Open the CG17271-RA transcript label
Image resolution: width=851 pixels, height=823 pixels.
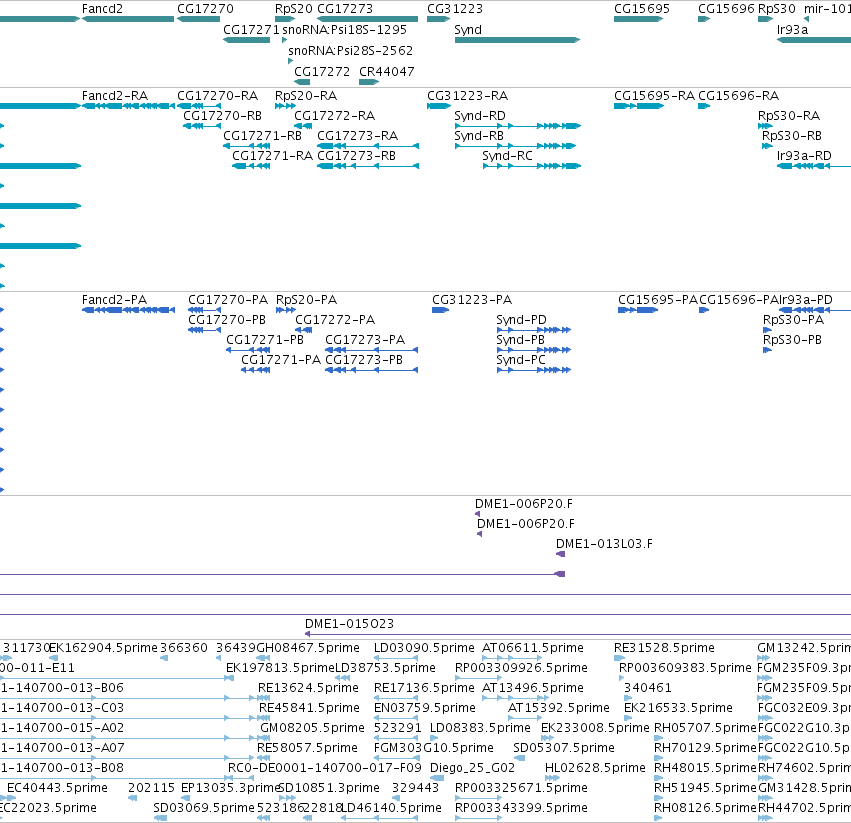pyautogui.click(x=272, y=156)
